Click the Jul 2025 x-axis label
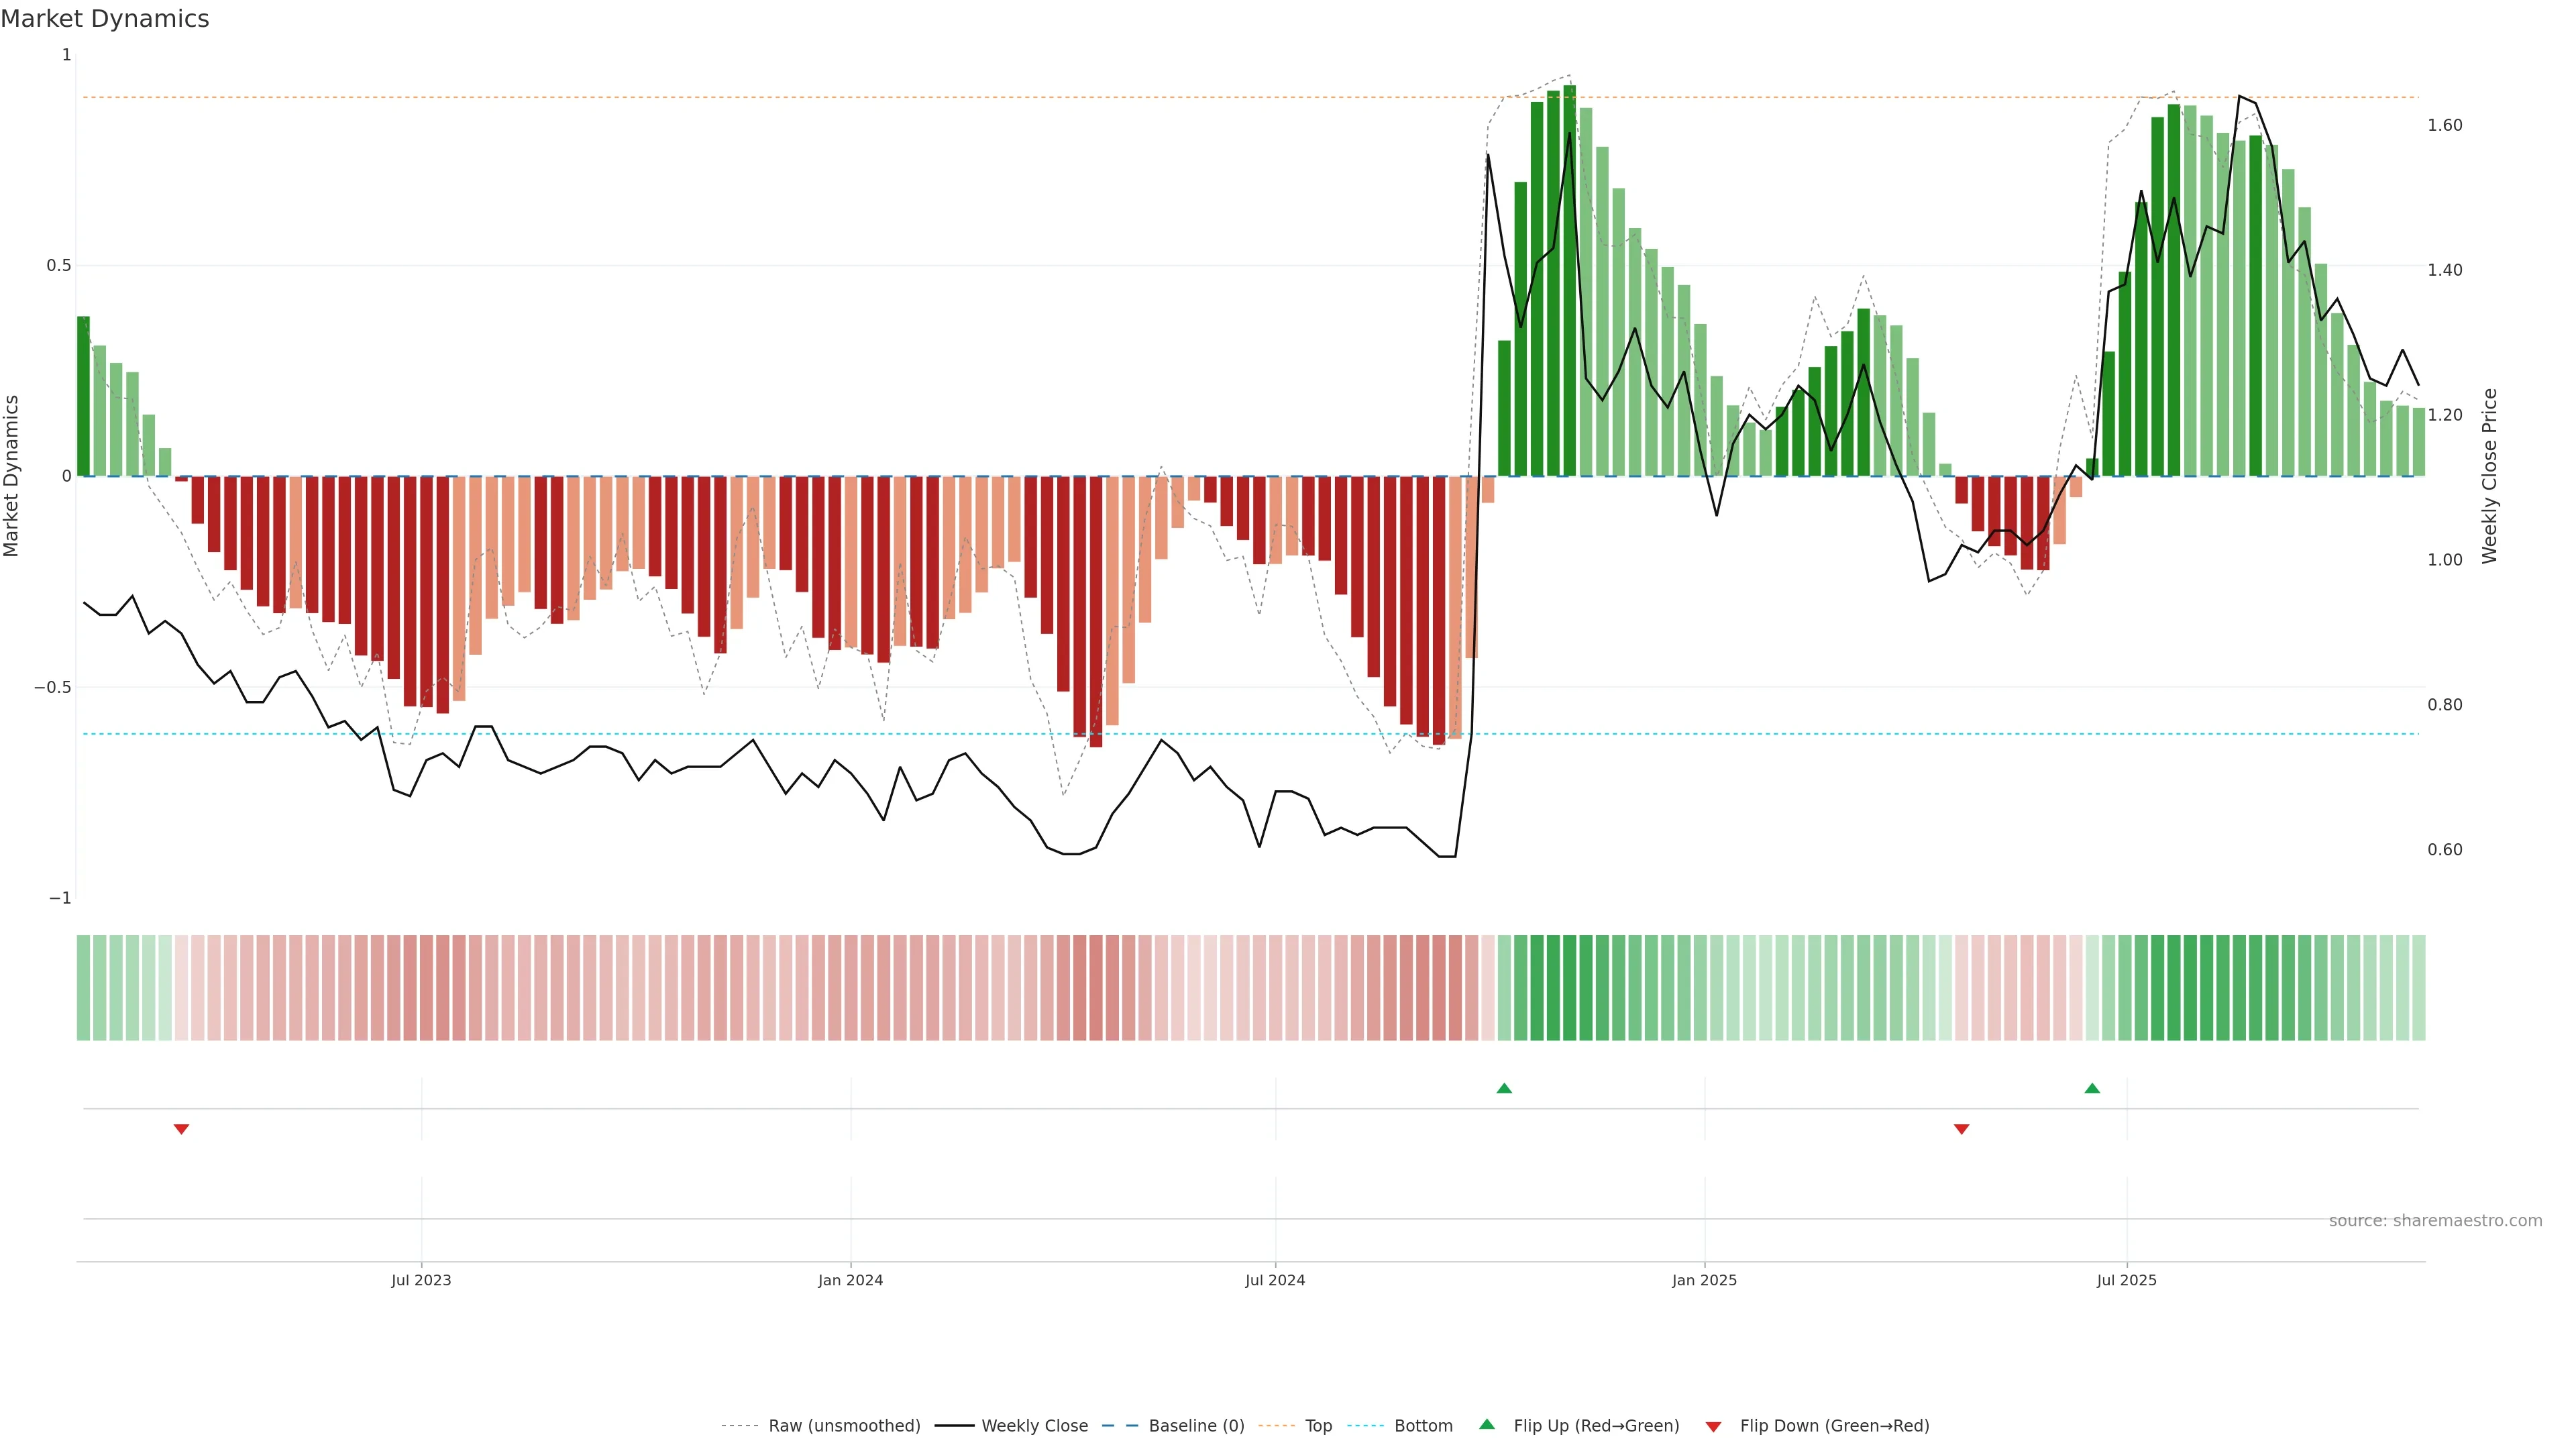The height and width of the screenshot is (1449, 2576). click(x=2126, y=1280)
